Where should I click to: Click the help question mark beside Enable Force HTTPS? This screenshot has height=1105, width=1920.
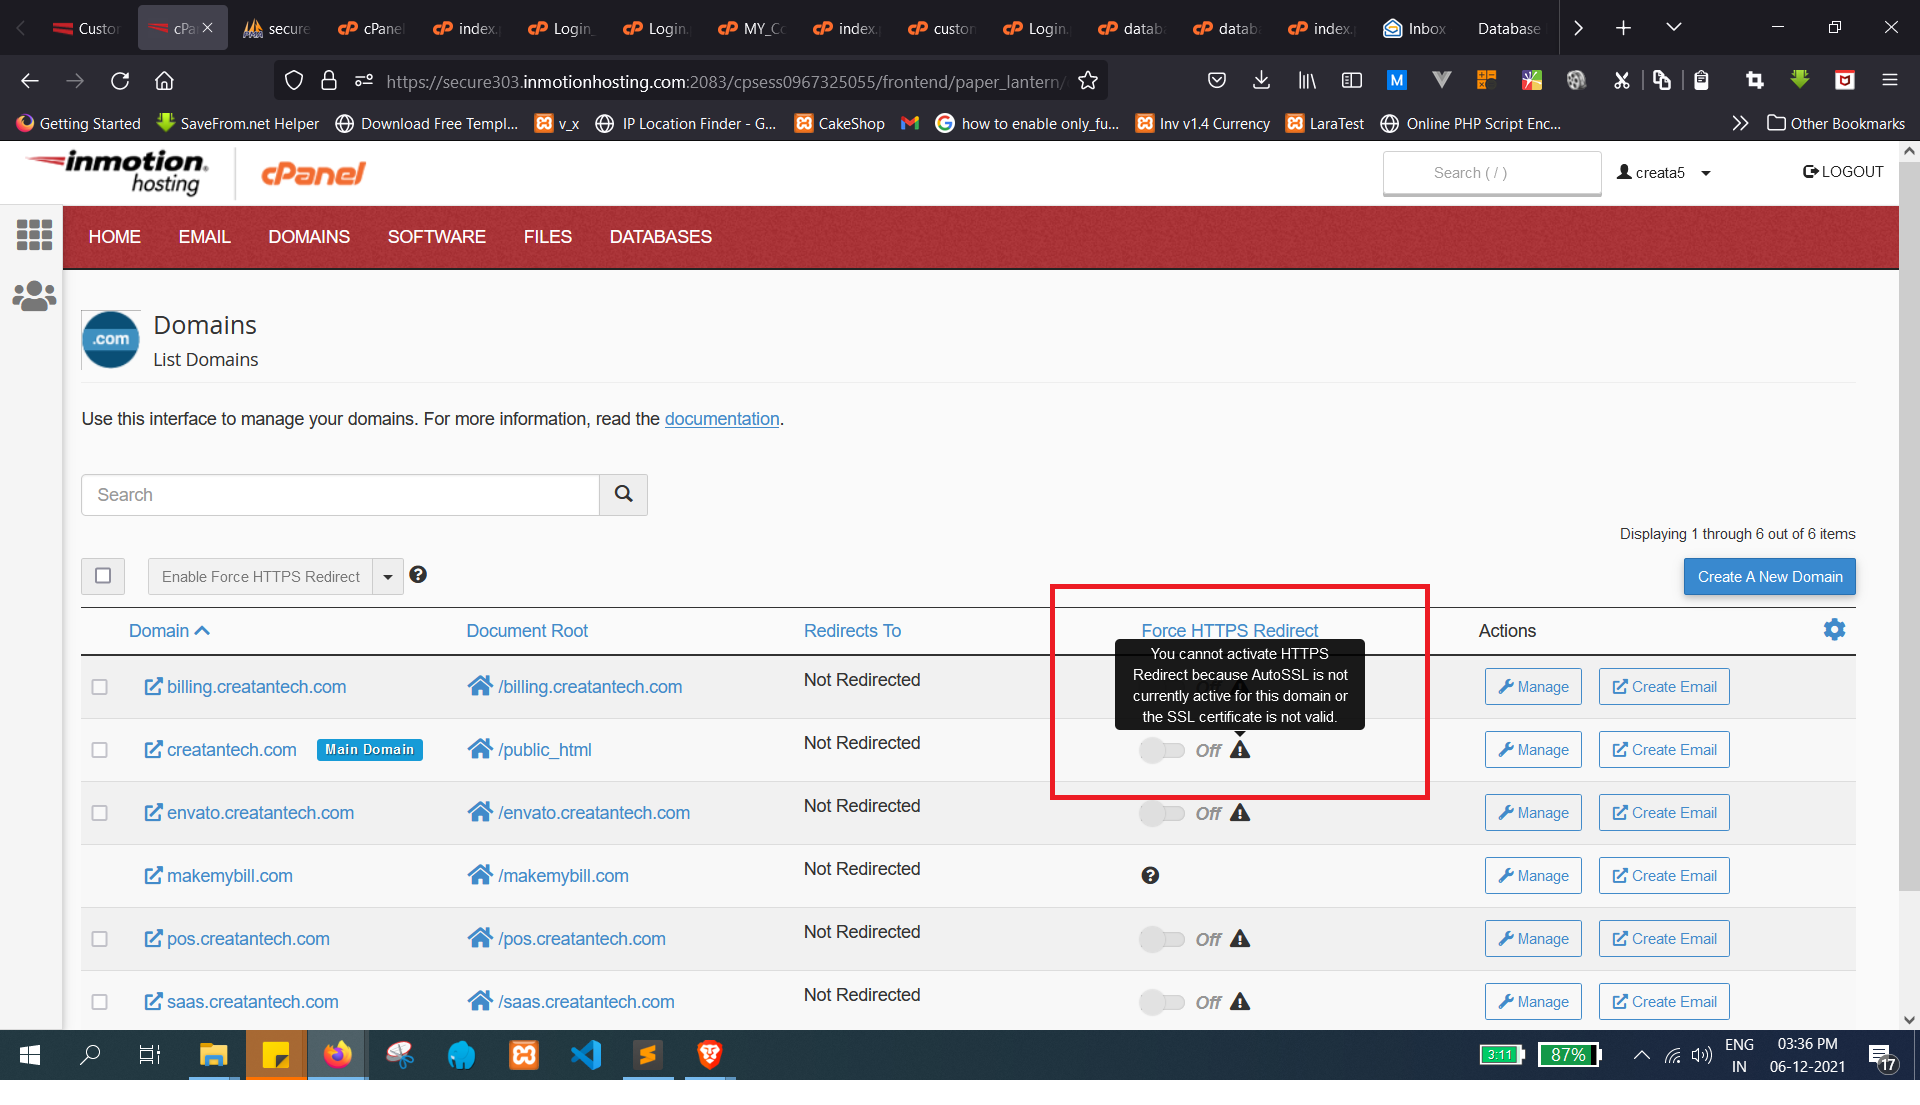tap(418, 575)
